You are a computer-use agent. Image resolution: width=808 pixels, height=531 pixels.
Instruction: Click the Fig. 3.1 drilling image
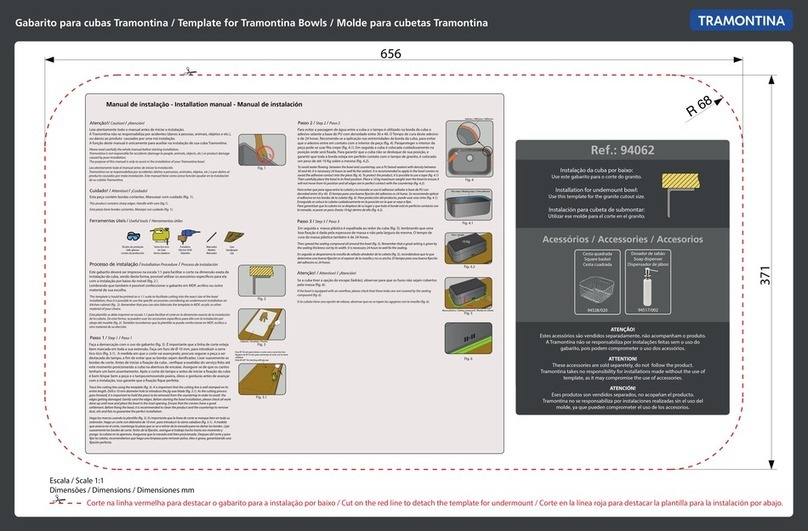coord(262,378)
